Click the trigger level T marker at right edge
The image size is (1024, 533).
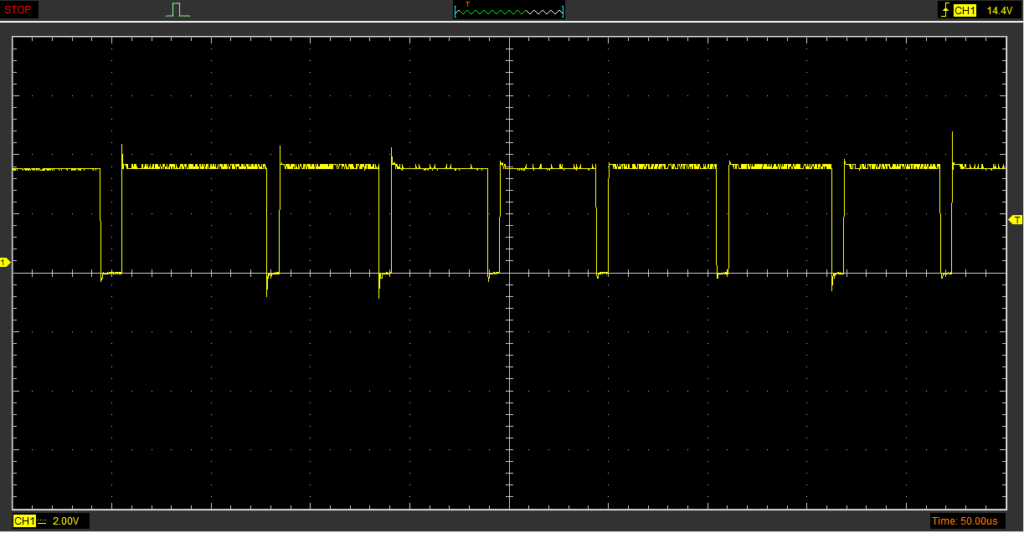pyautogui.click(x=1016, y=219)
